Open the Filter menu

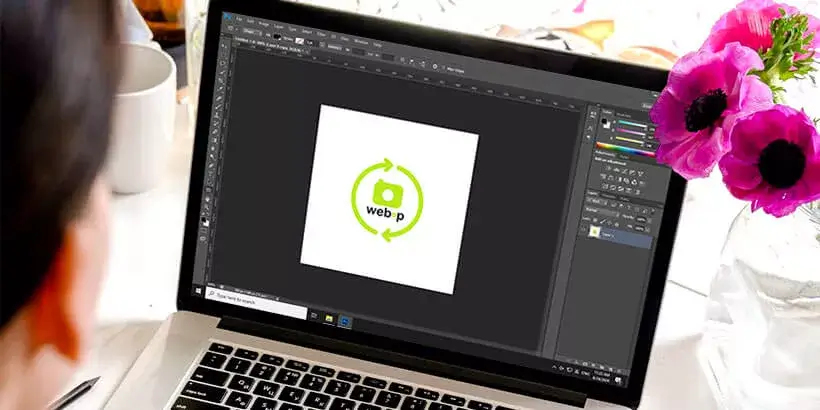(x=321, y=34)
